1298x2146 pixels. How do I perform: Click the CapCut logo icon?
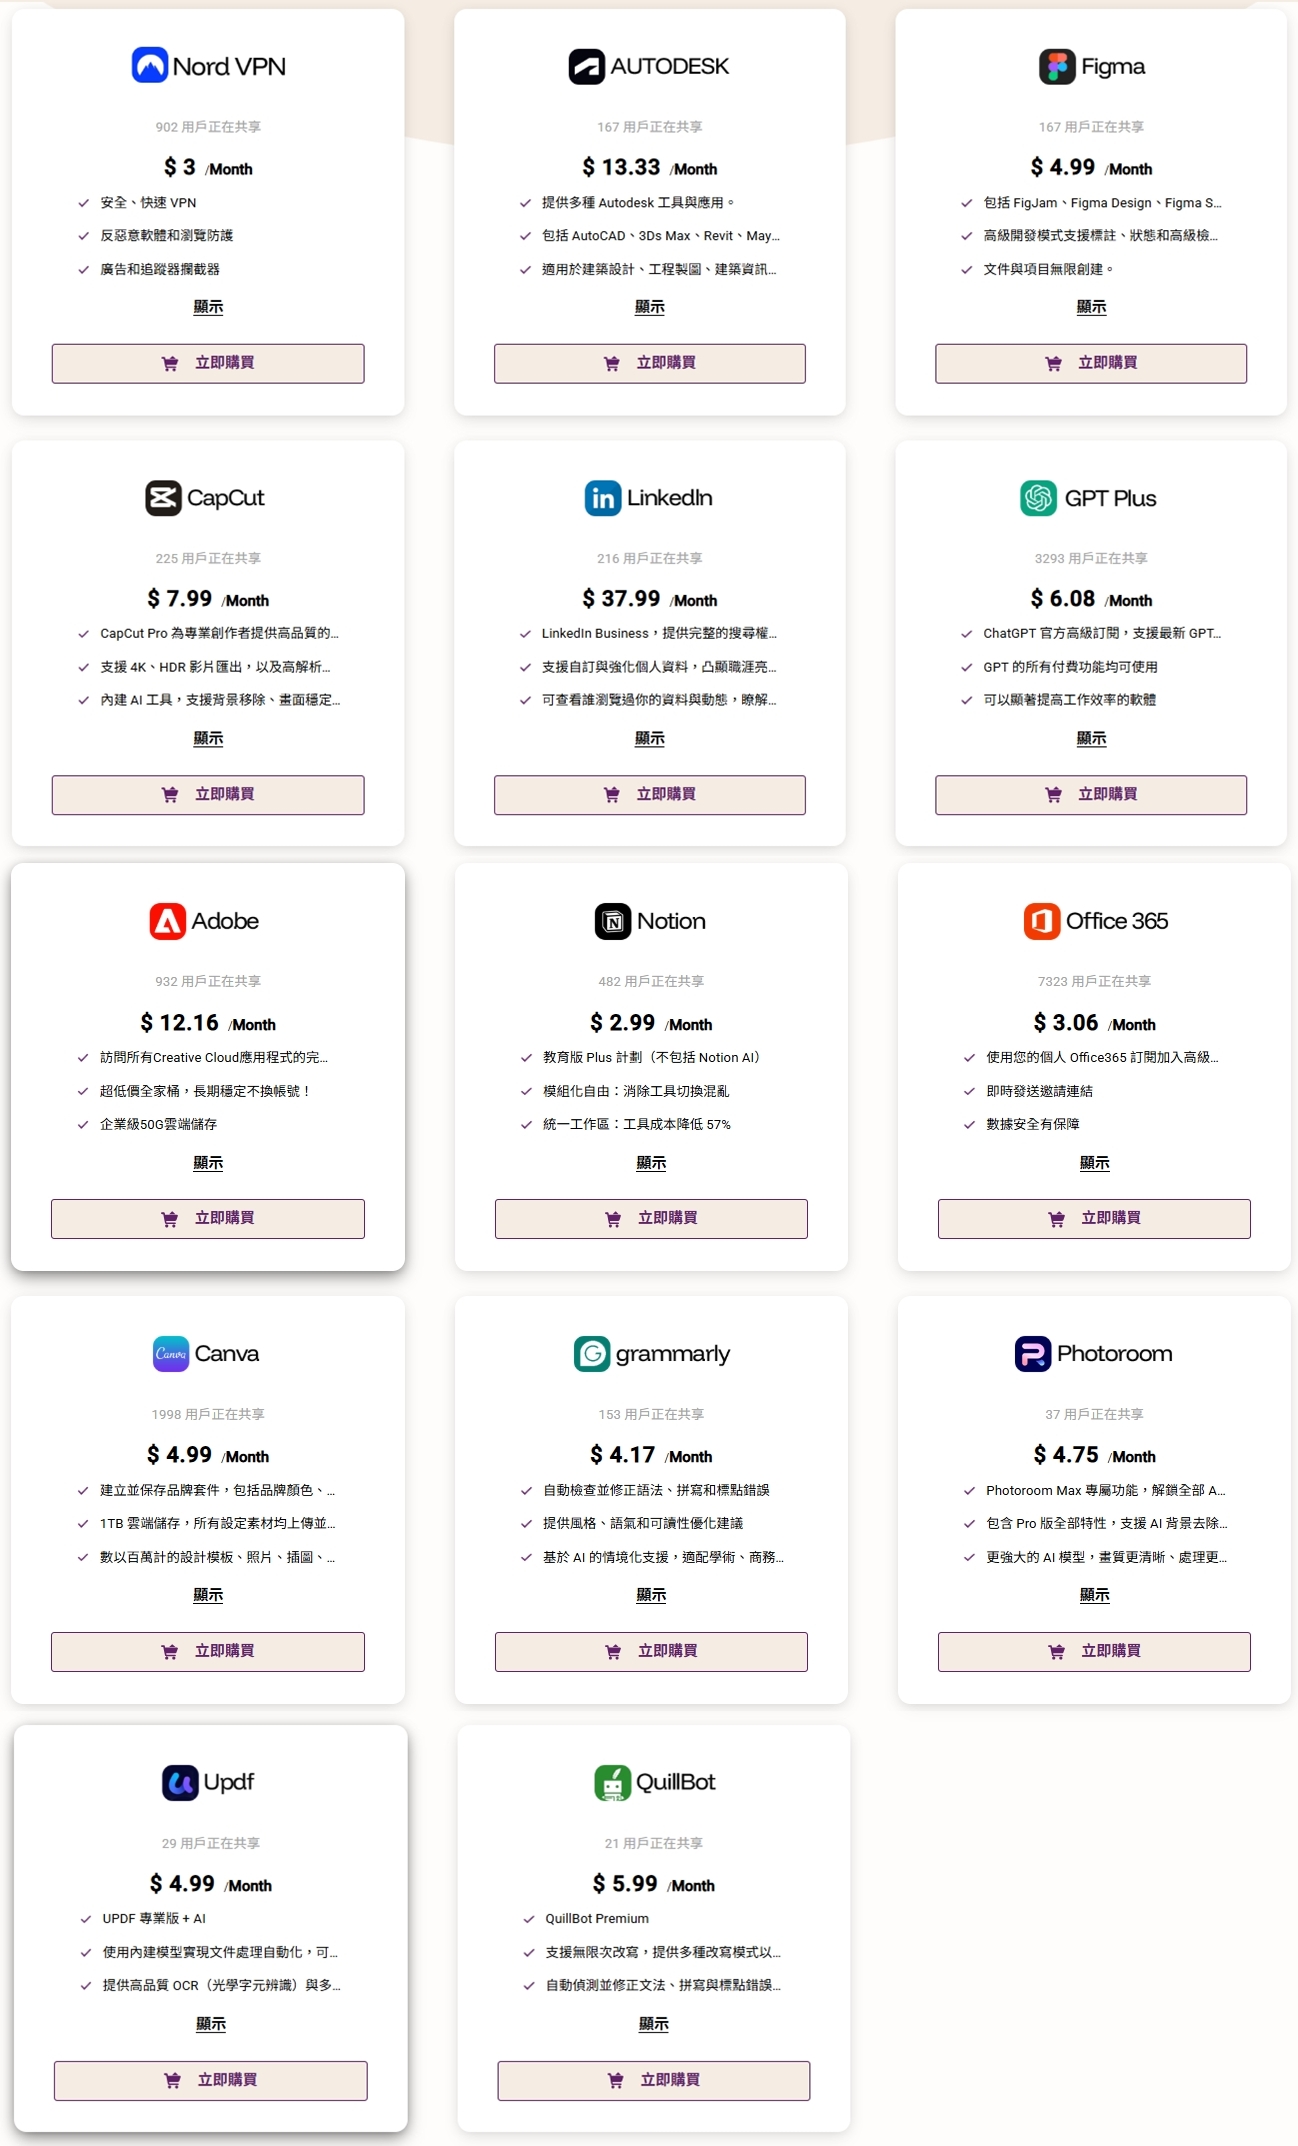point(163,498)
